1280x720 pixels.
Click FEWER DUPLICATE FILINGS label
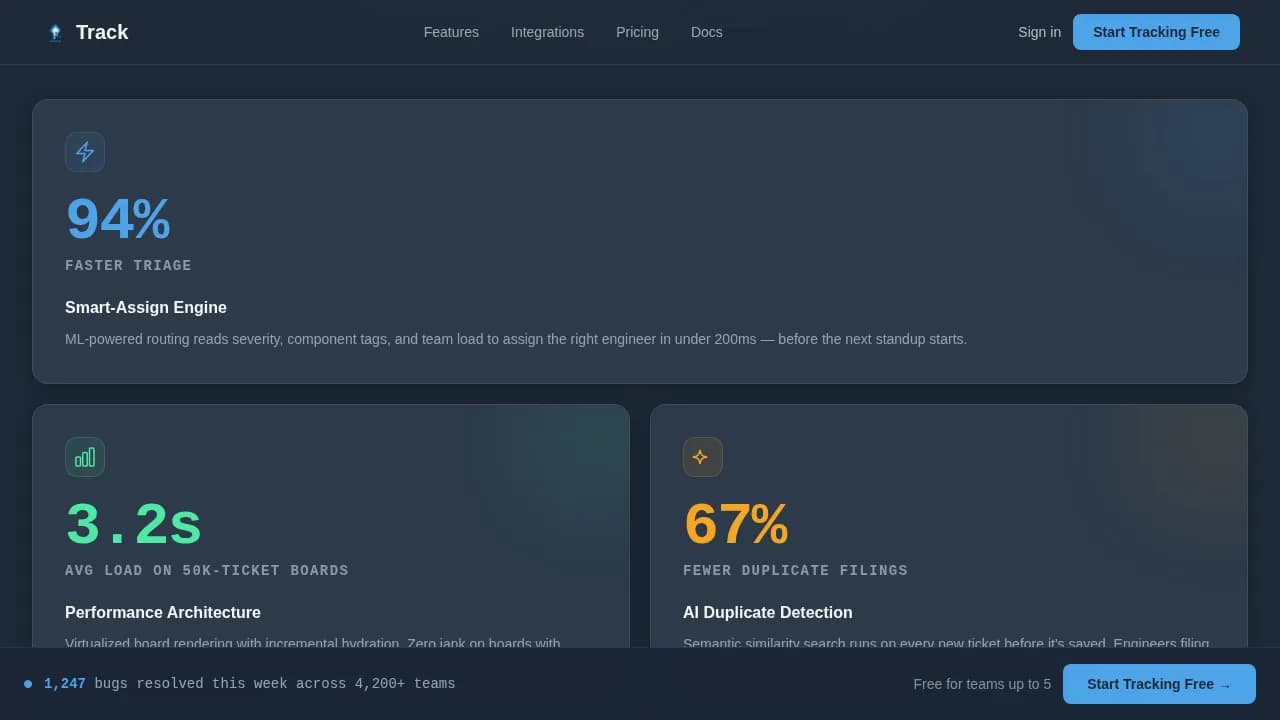click(795, 571)
